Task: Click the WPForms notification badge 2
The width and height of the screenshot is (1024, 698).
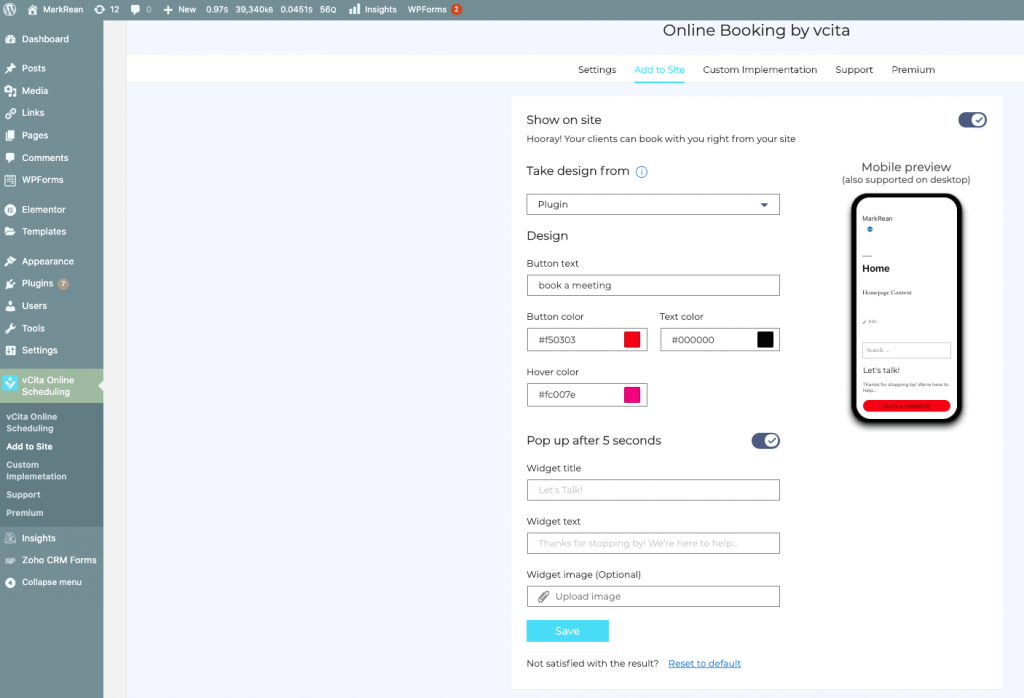Action: pos(456,10)
